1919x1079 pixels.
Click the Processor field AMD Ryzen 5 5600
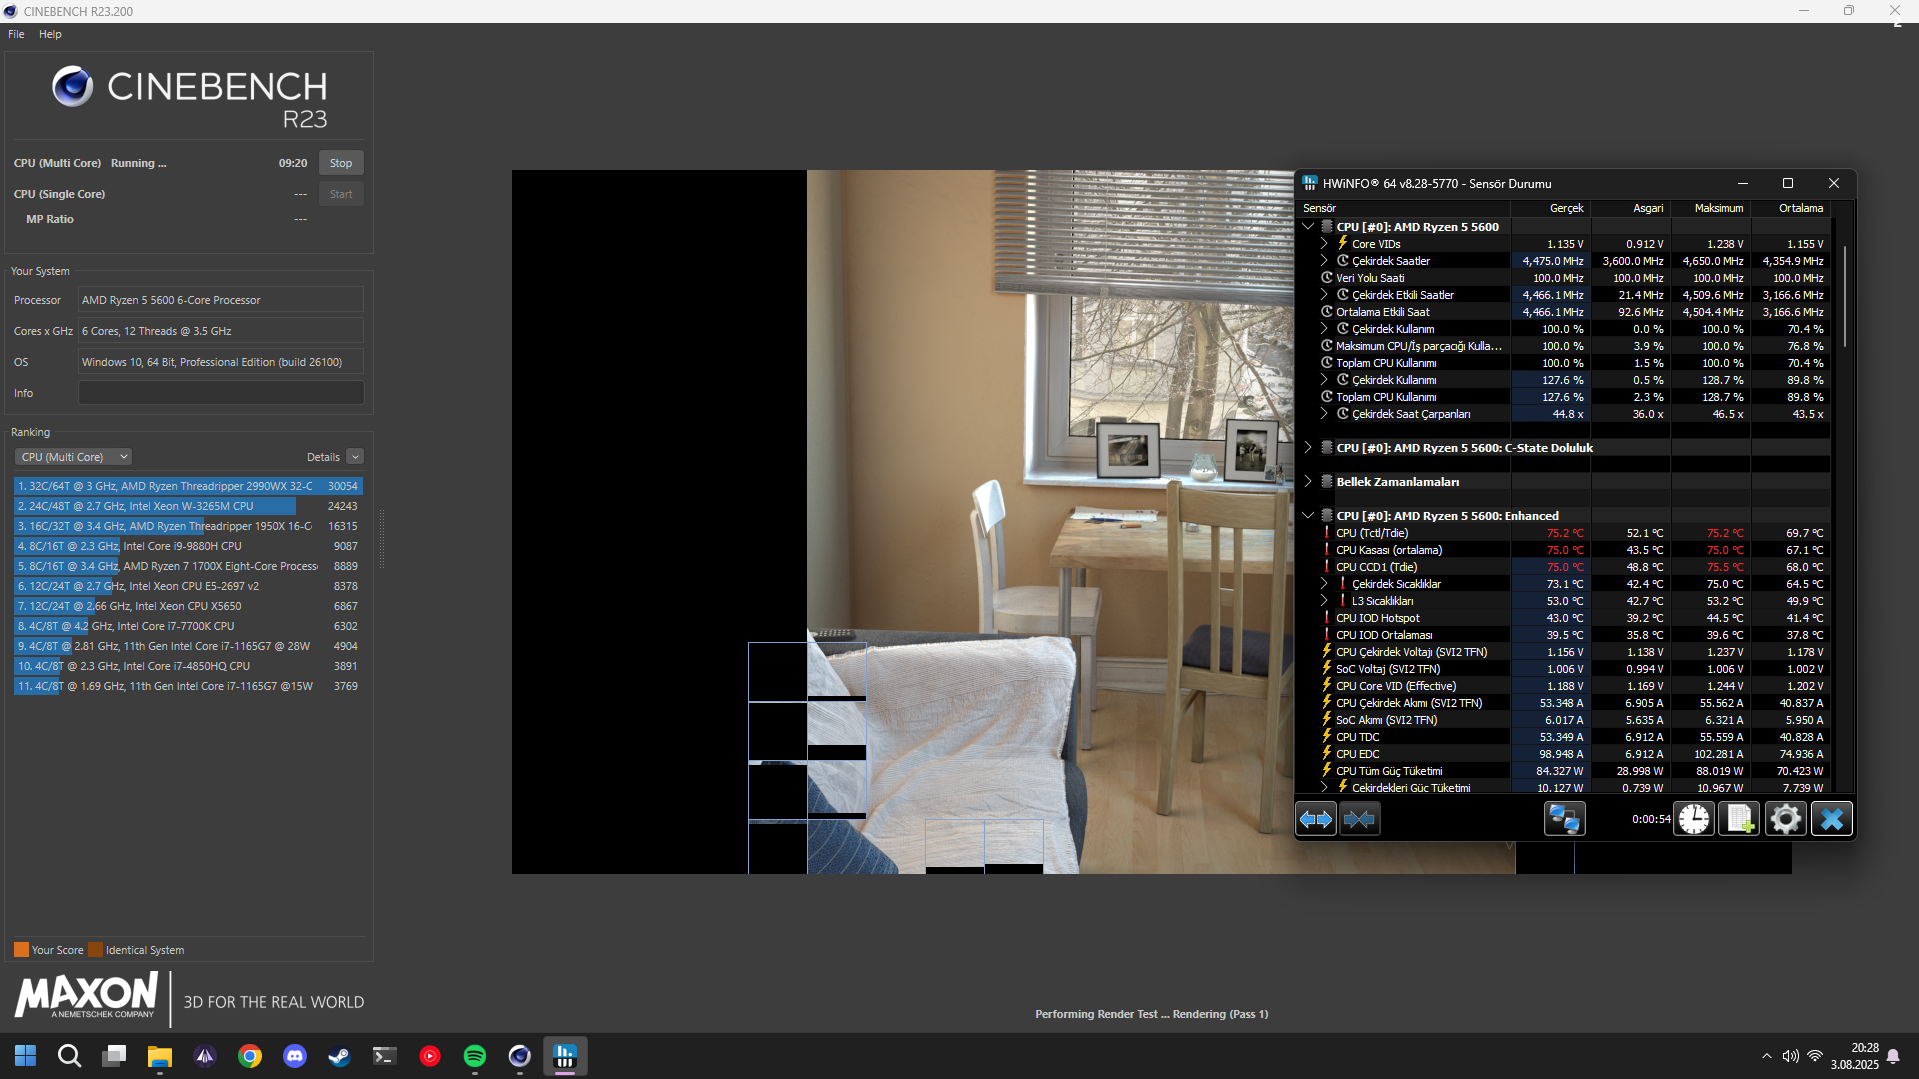pos(221,300)
